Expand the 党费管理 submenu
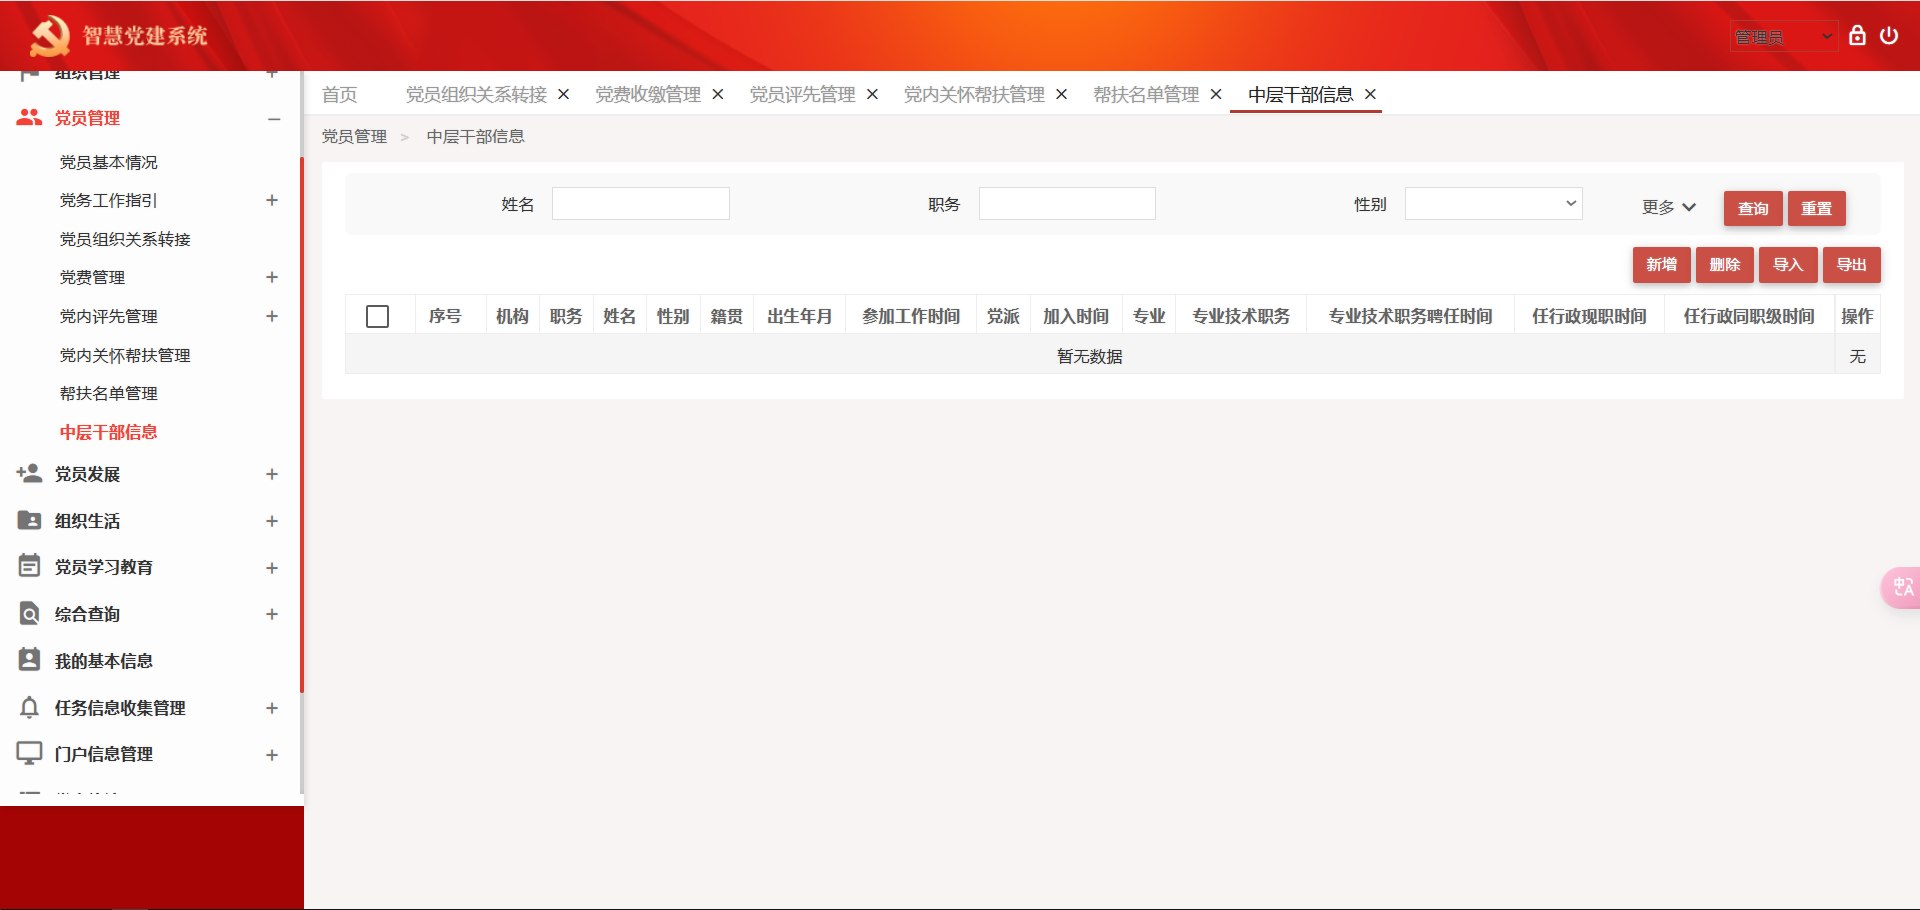 click(x=272, y=277)
